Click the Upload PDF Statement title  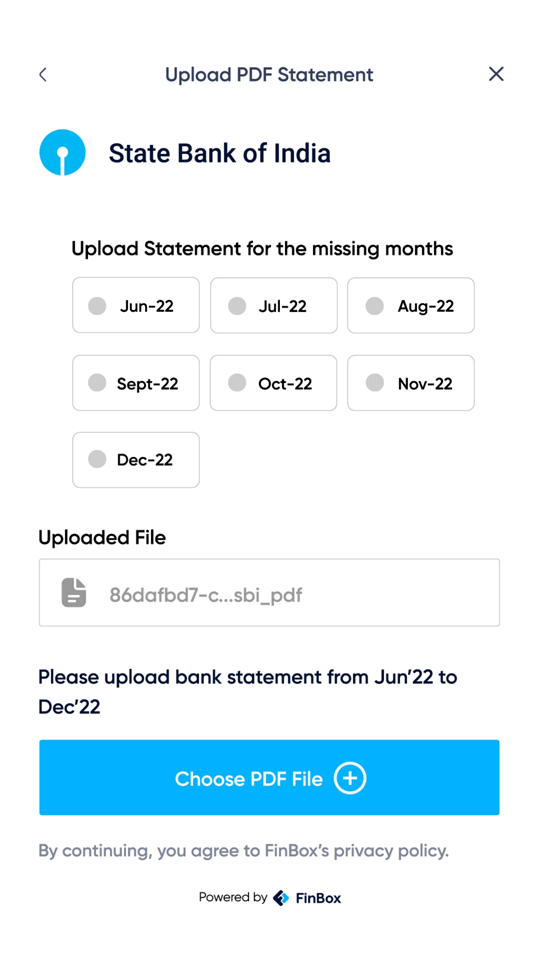[269, 75]
